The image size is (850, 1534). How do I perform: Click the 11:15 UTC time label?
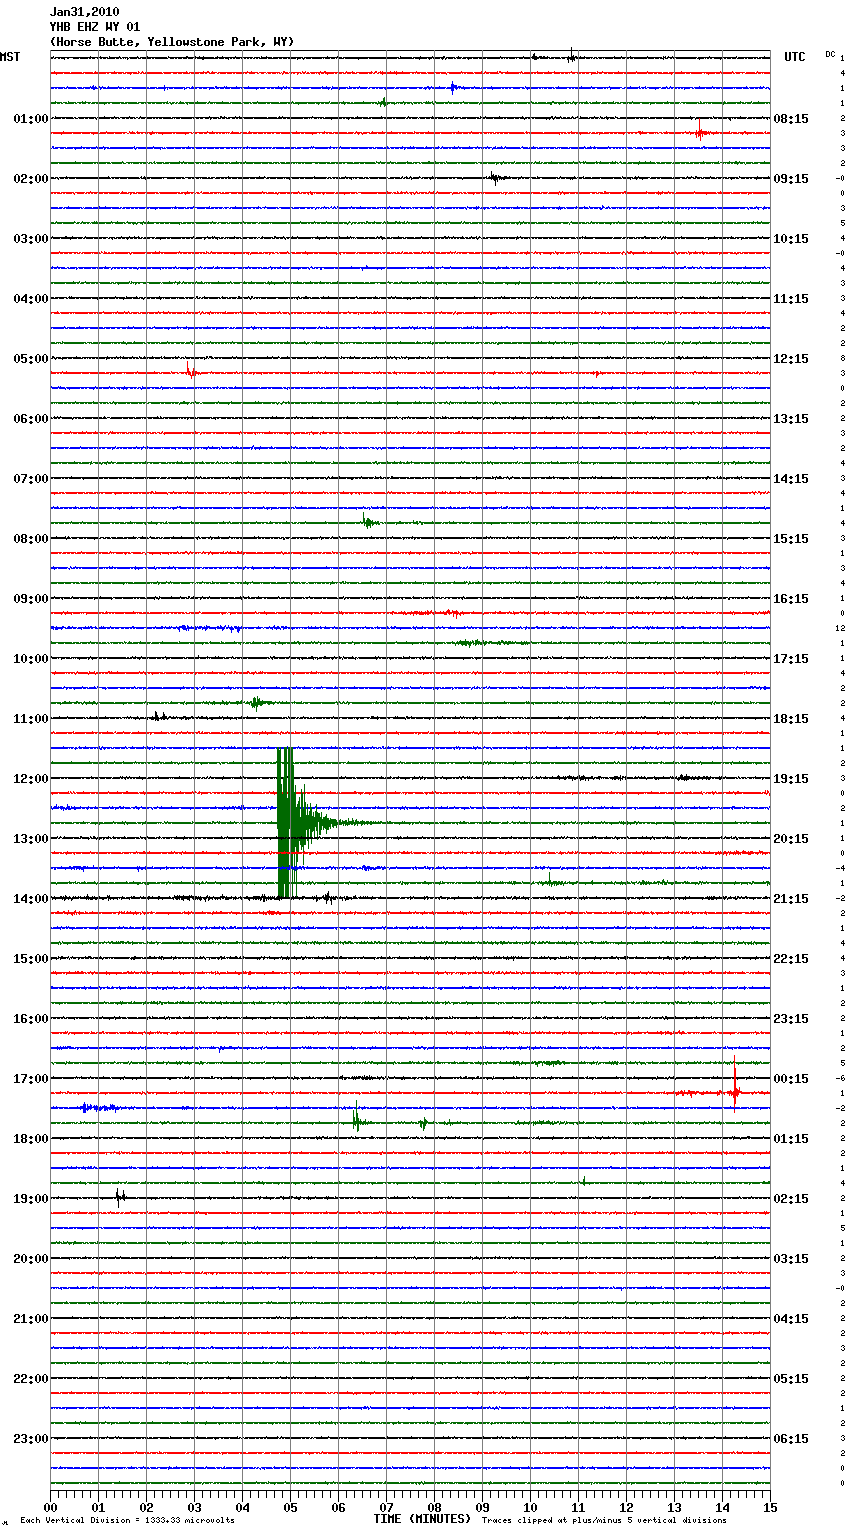click(x=791, y=299)
